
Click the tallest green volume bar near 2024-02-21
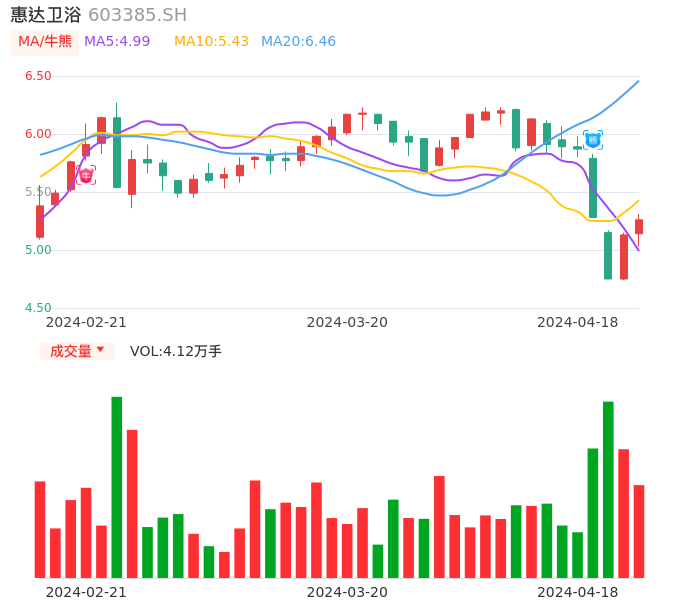117,487
